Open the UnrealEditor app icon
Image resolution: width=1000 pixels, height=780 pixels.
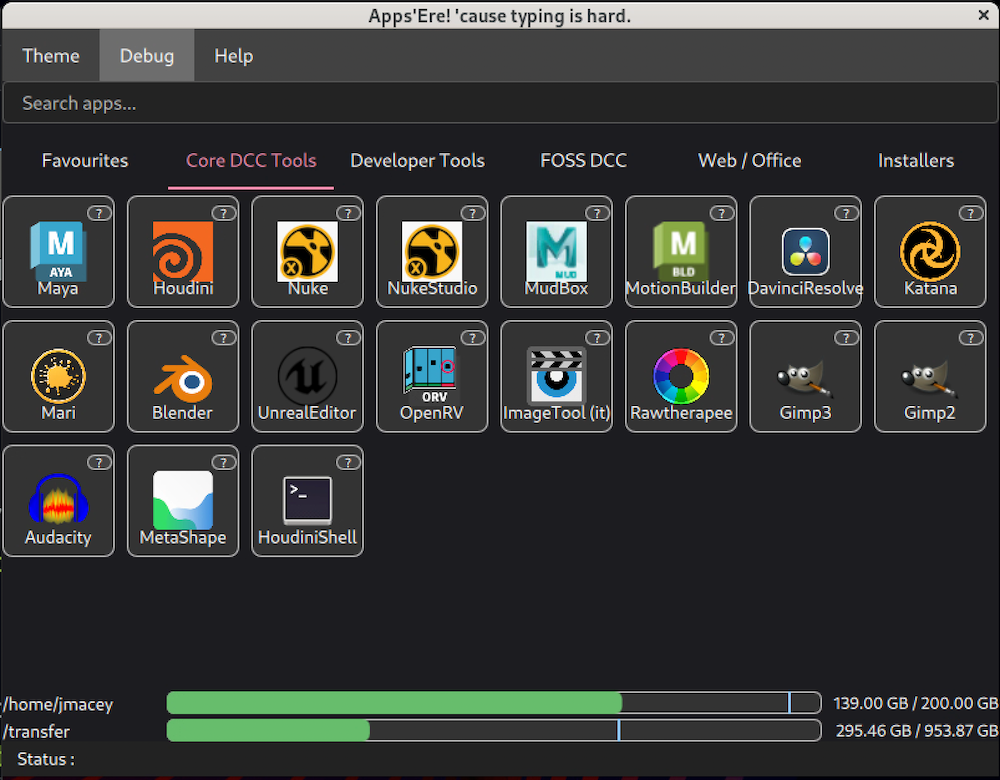click(307, 375)
